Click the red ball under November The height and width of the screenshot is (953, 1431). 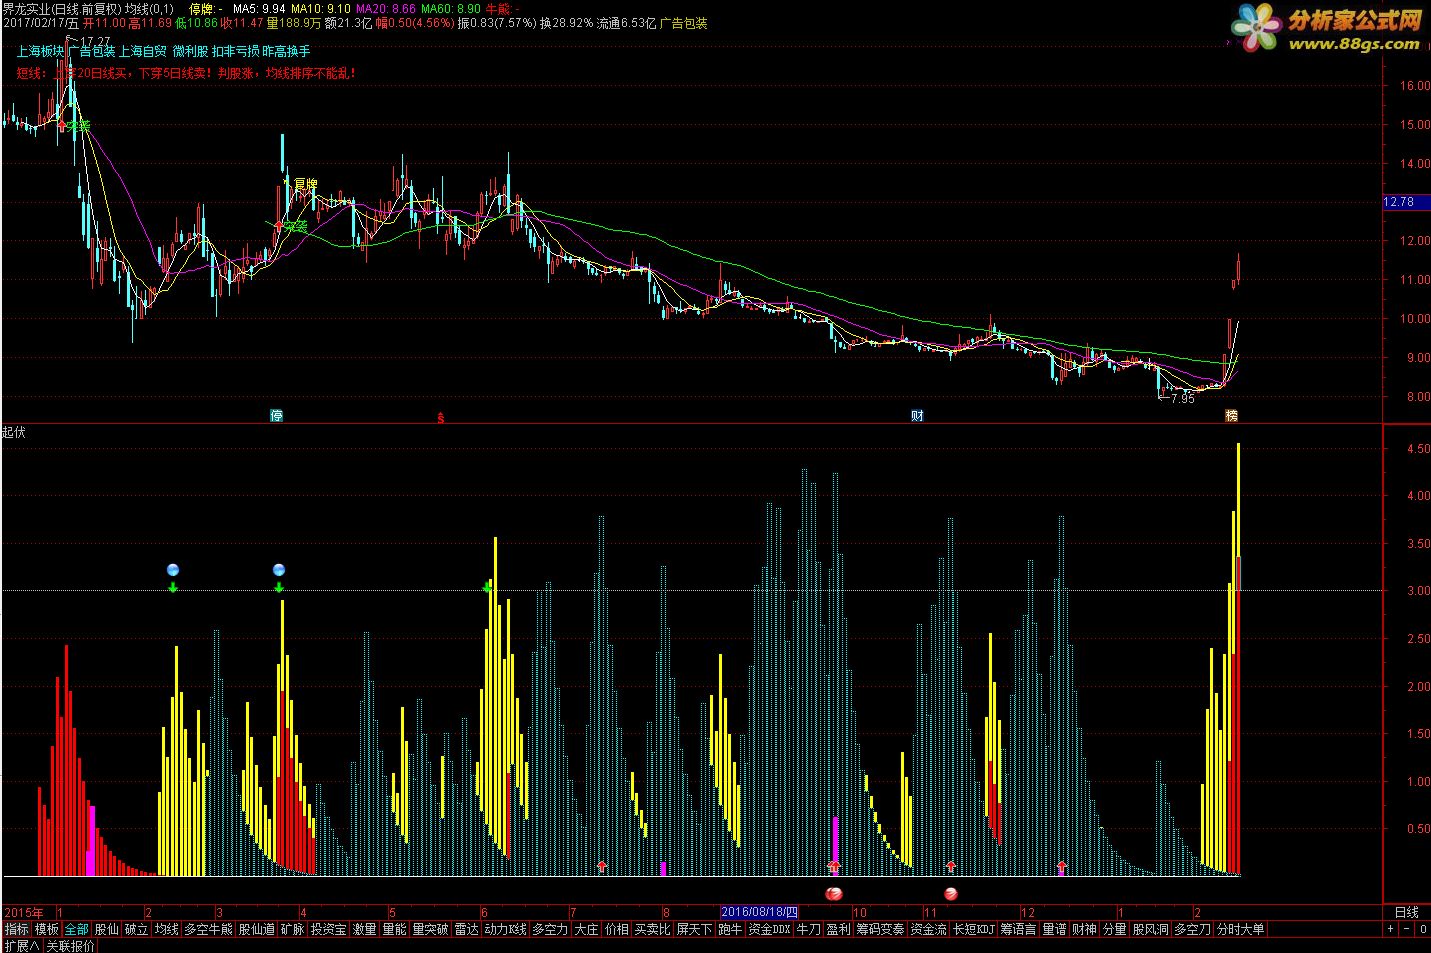[x=951, y=892]
